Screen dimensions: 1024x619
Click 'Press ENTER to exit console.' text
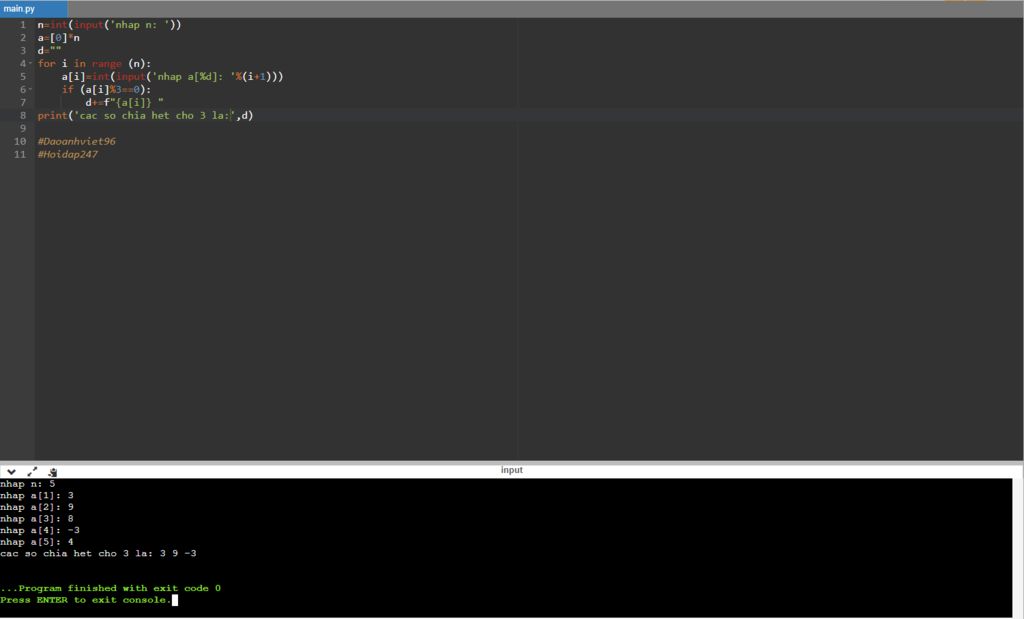coord(86,599)
